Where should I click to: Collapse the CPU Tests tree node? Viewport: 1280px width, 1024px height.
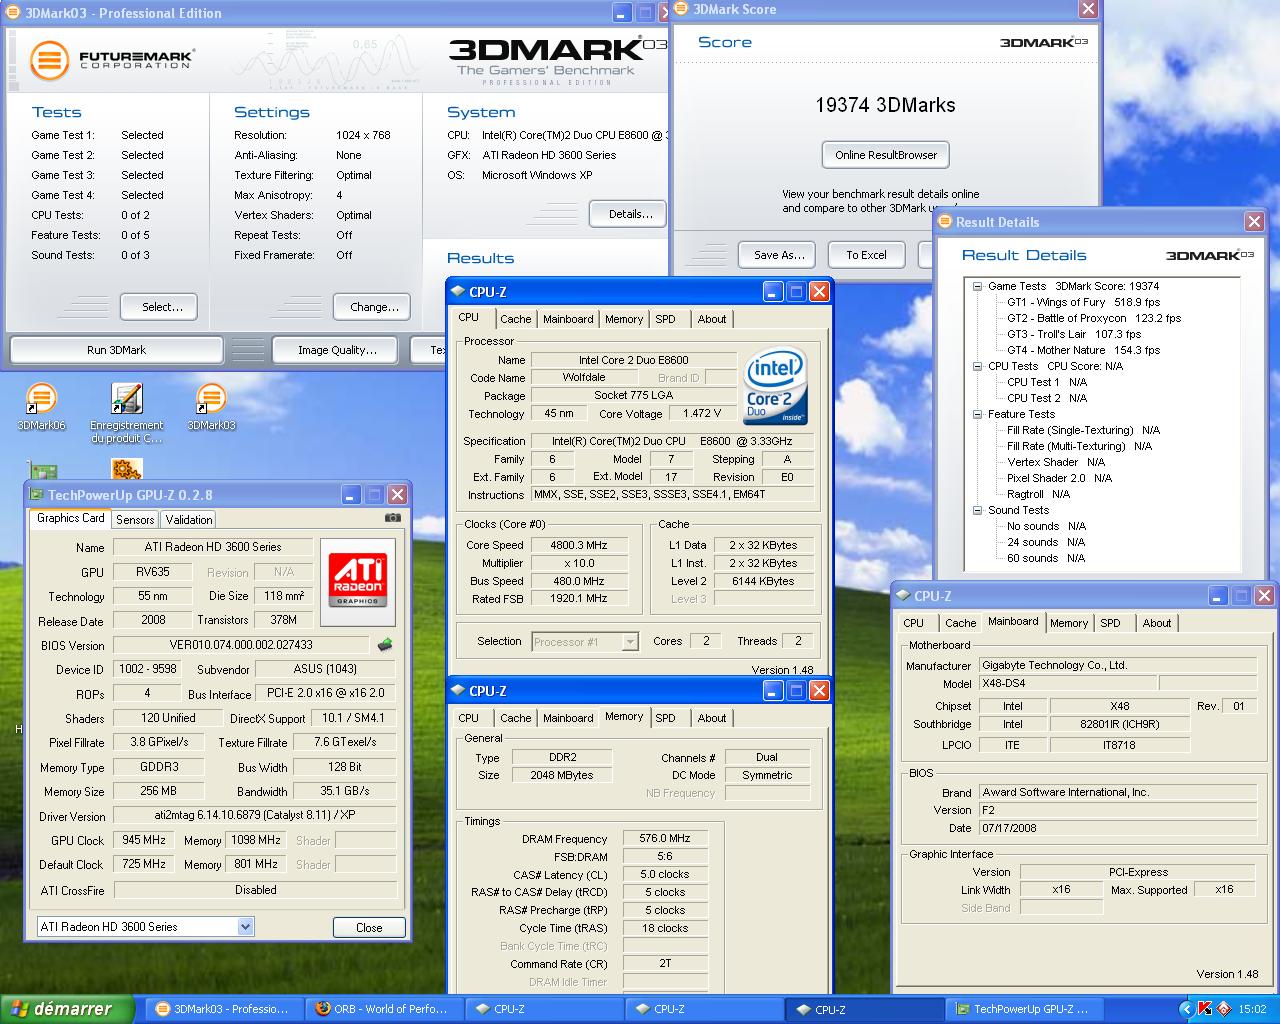click(x=977, y=366)
